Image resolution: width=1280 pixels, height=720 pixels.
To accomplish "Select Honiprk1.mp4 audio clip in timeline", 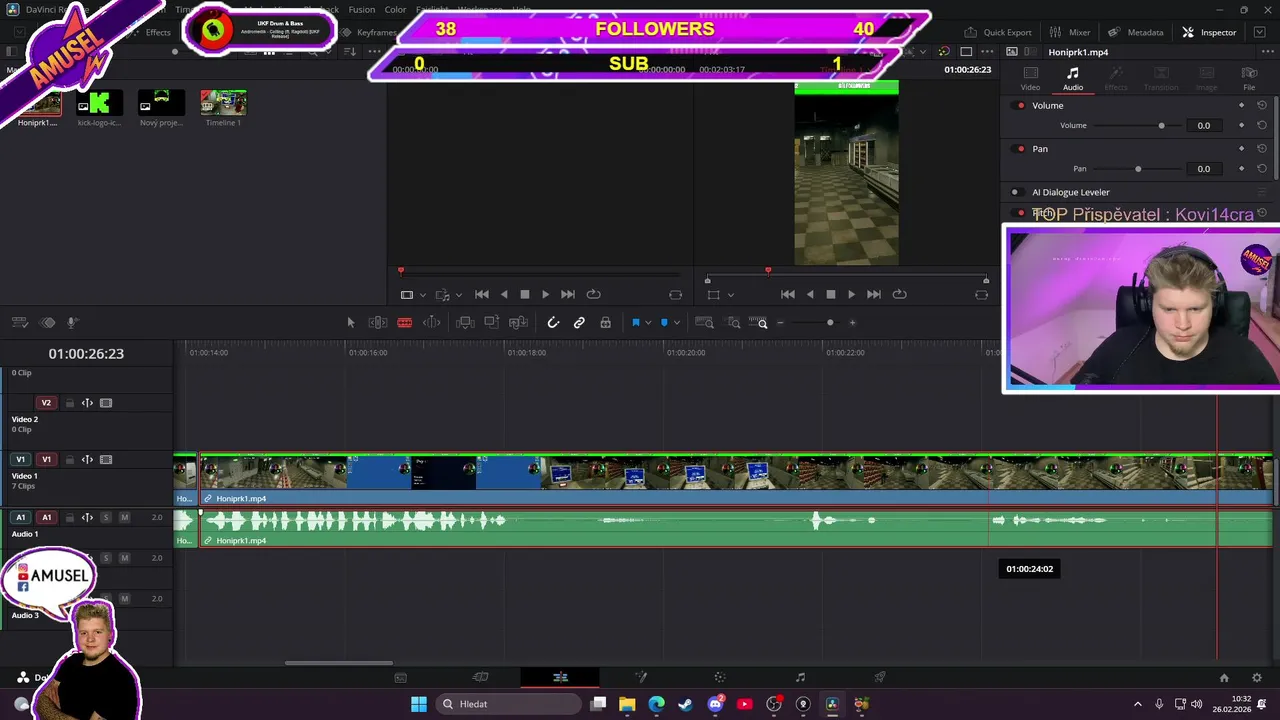I will (x=735, y=528).
